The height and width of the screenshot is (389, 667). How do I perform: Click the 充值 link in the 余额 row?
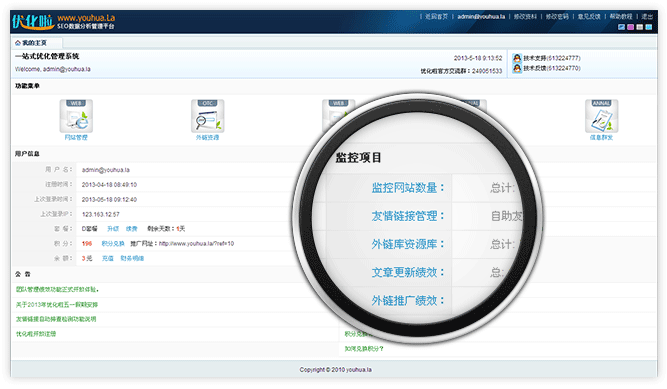108,258
